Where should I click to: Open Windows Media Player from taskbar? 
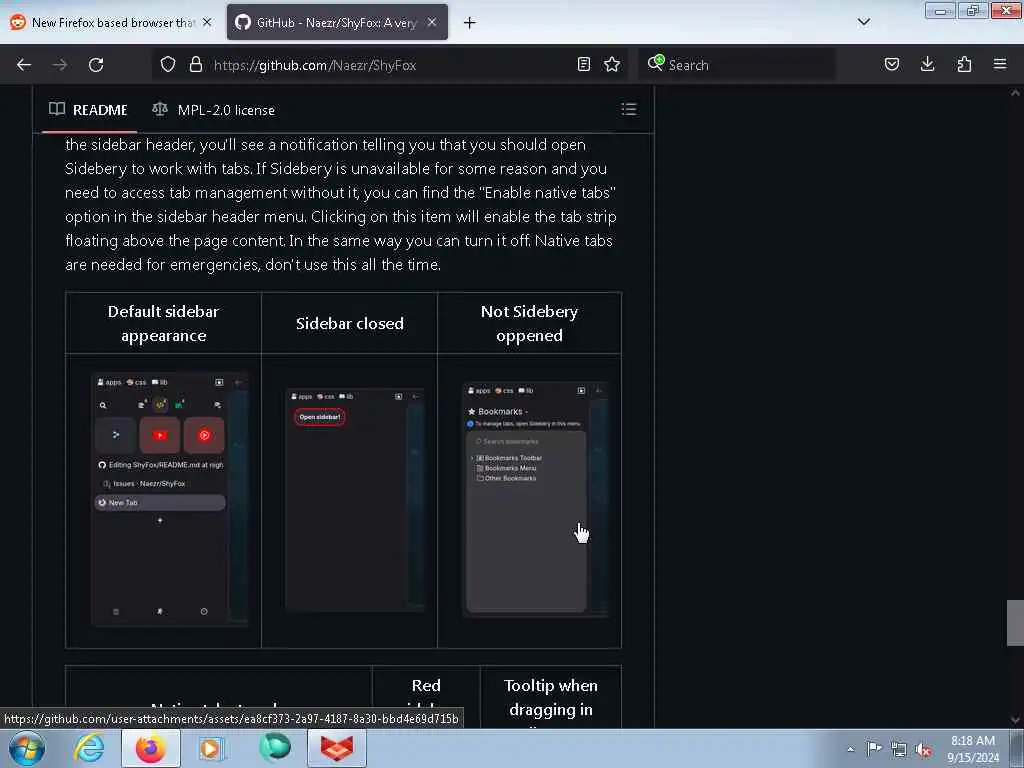tap(211, 748)
